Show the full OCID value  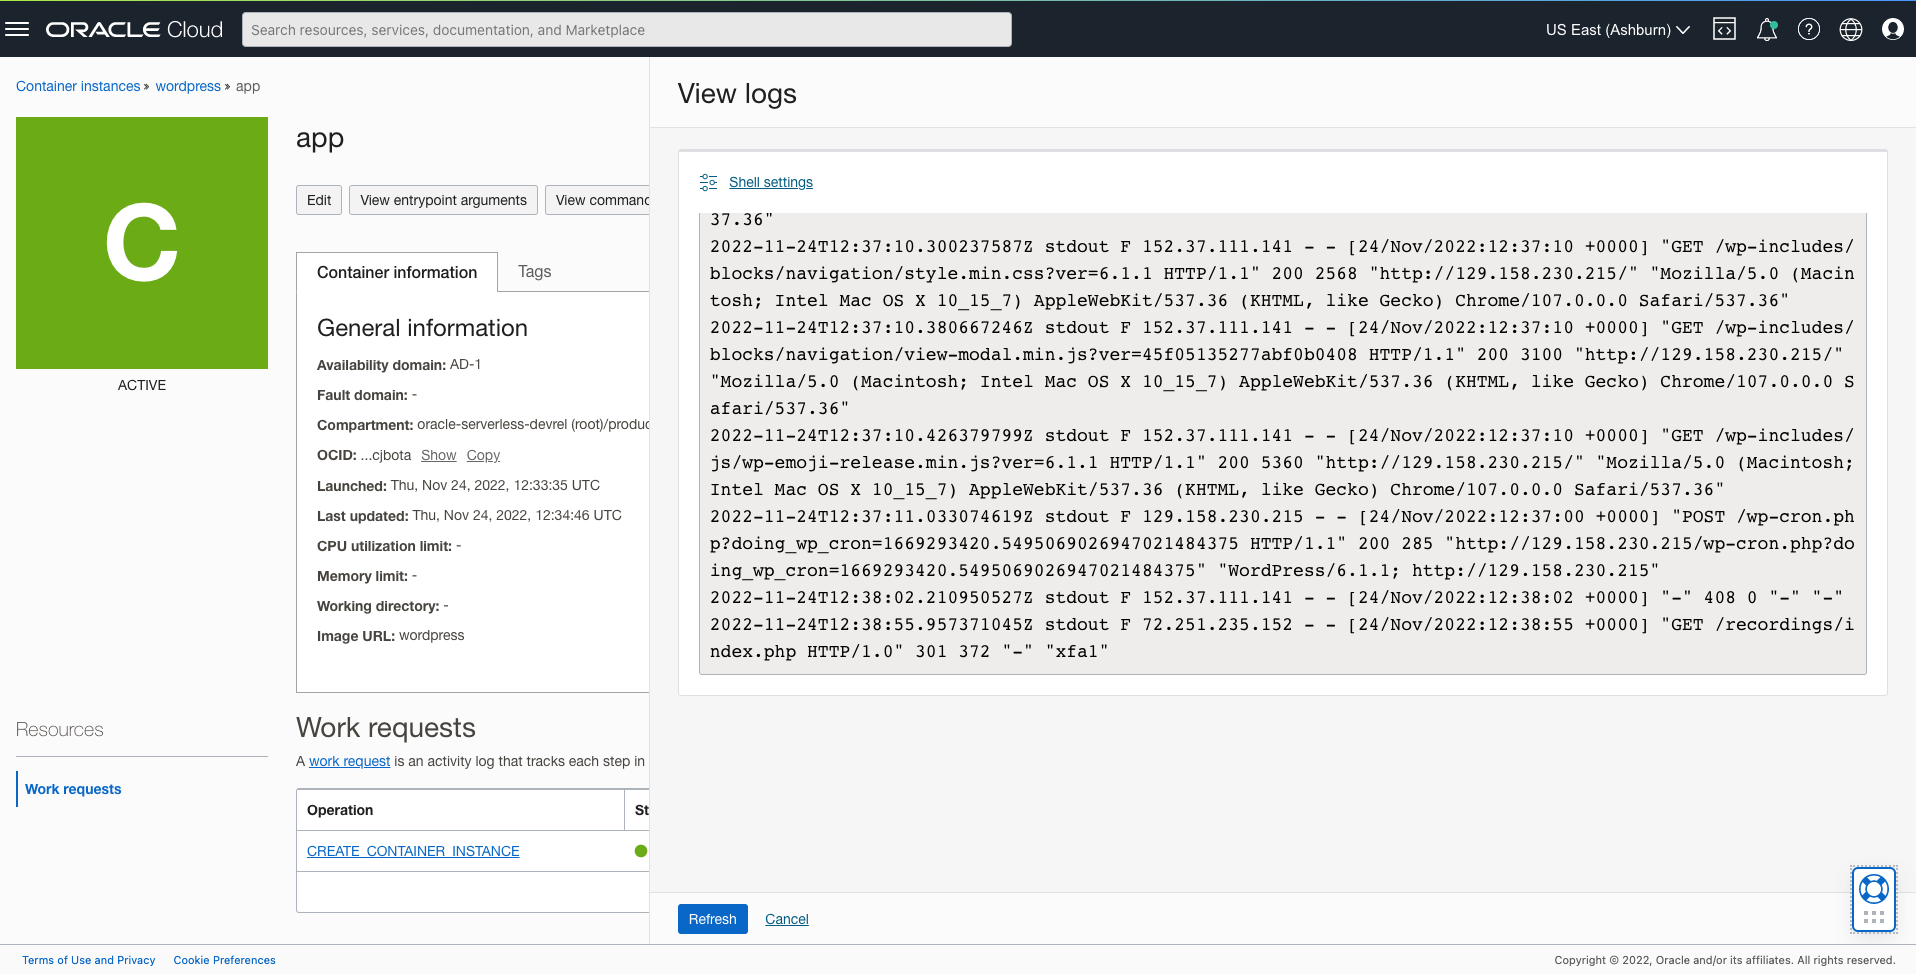tap(438, 455)
